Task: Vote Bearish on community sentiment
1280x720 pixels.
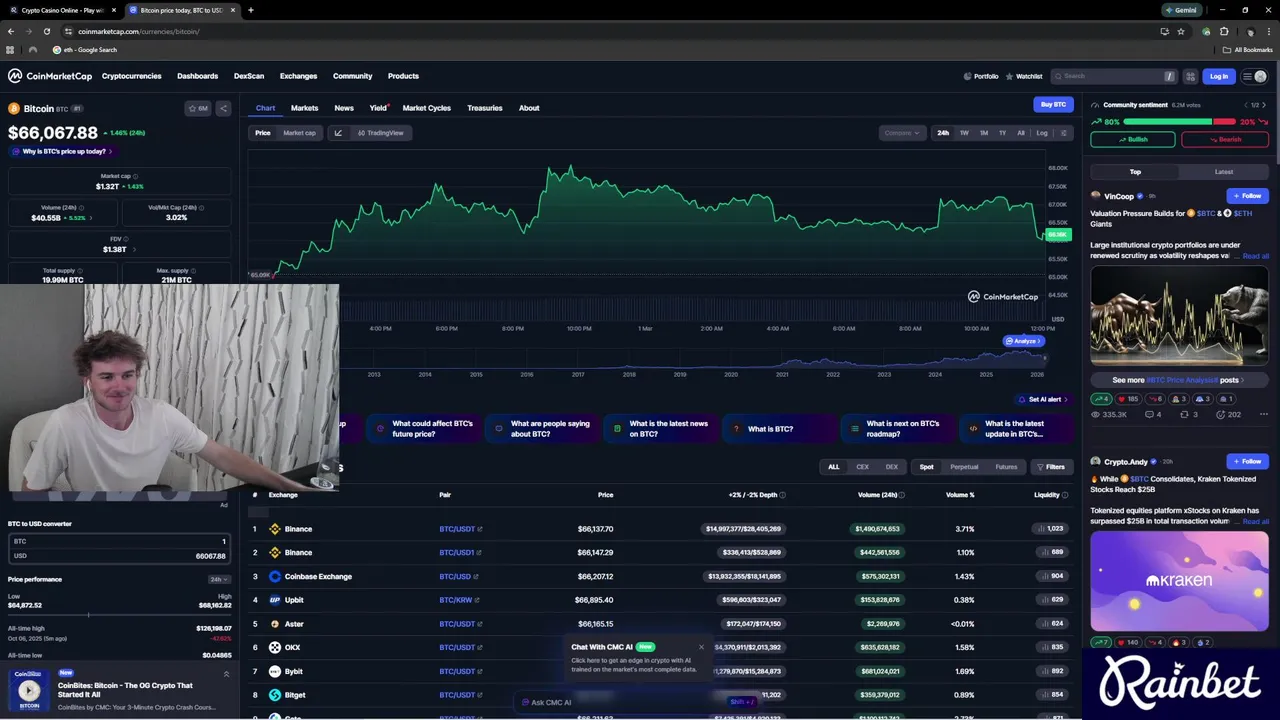Action: [x=1225, y=140]
